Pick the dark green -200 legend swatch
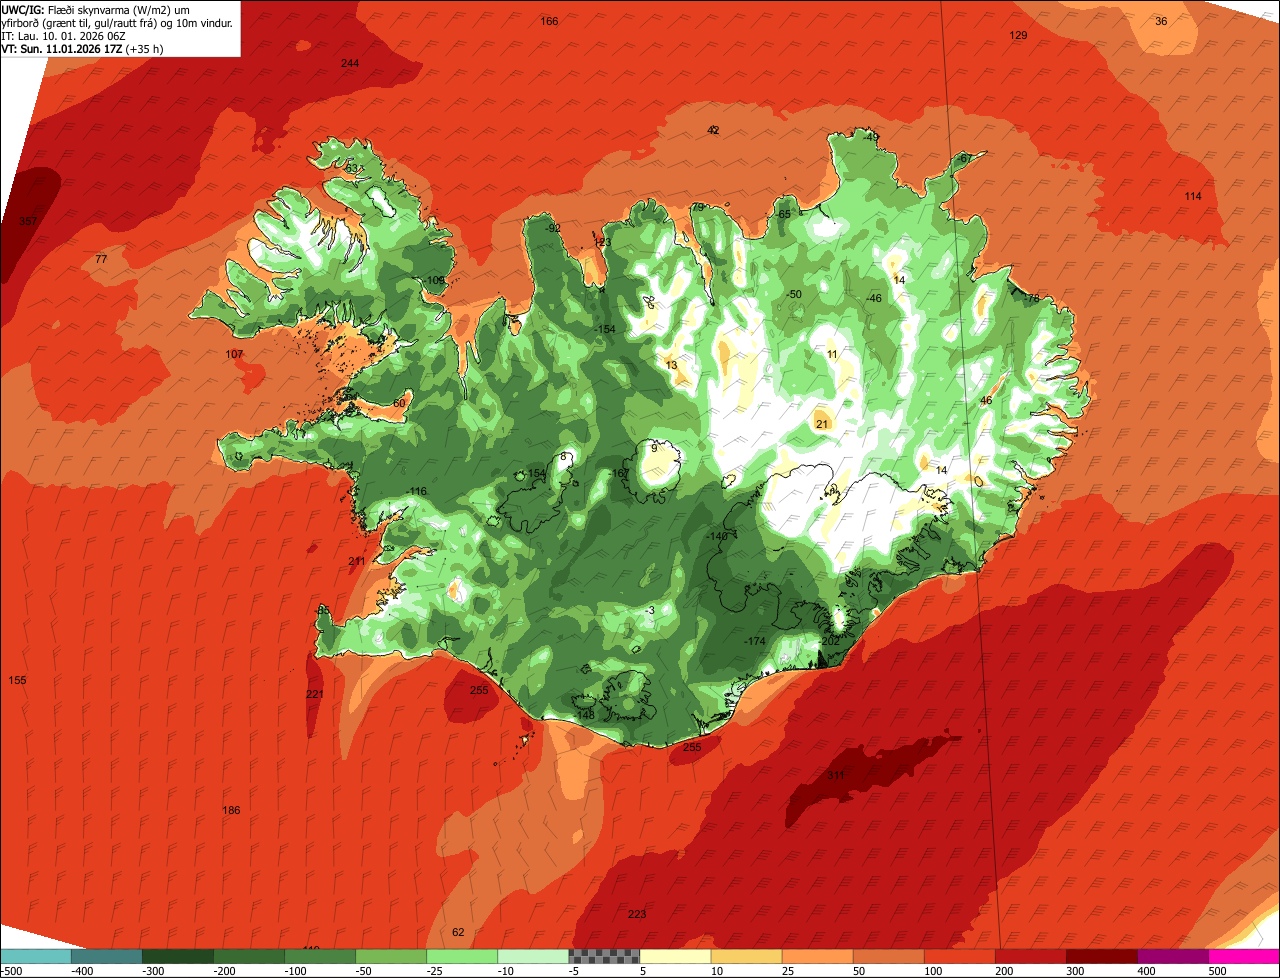The image size is (1280, 978). pyautogui.click(x=249, y=956)
